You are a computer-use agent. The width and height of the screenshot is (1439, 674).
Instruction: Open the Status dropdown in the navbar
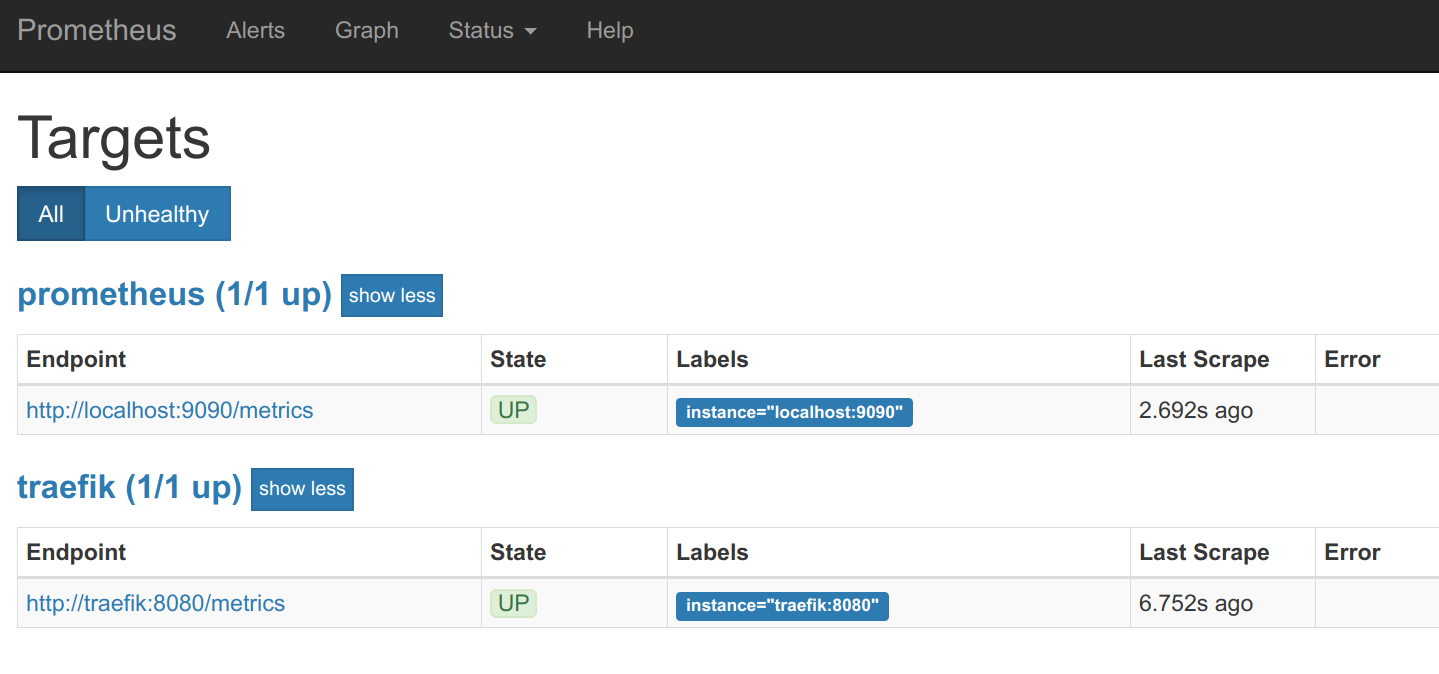[x=491, y=31]
